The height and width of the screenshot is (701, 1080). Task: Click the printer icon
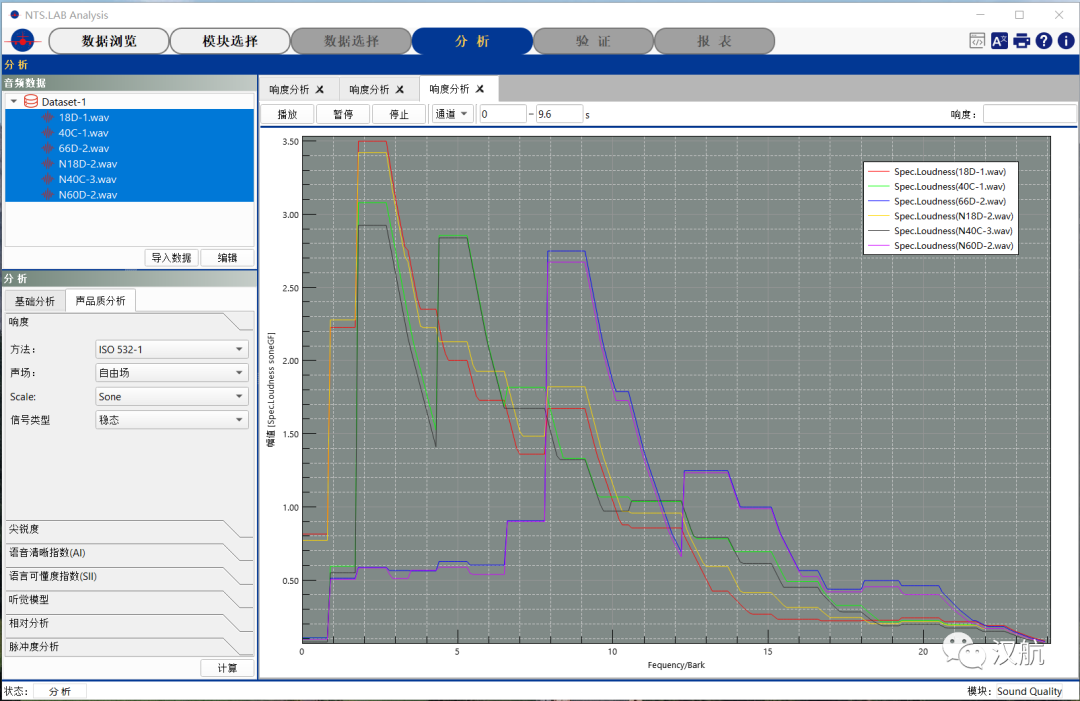tap(1021, 41)
